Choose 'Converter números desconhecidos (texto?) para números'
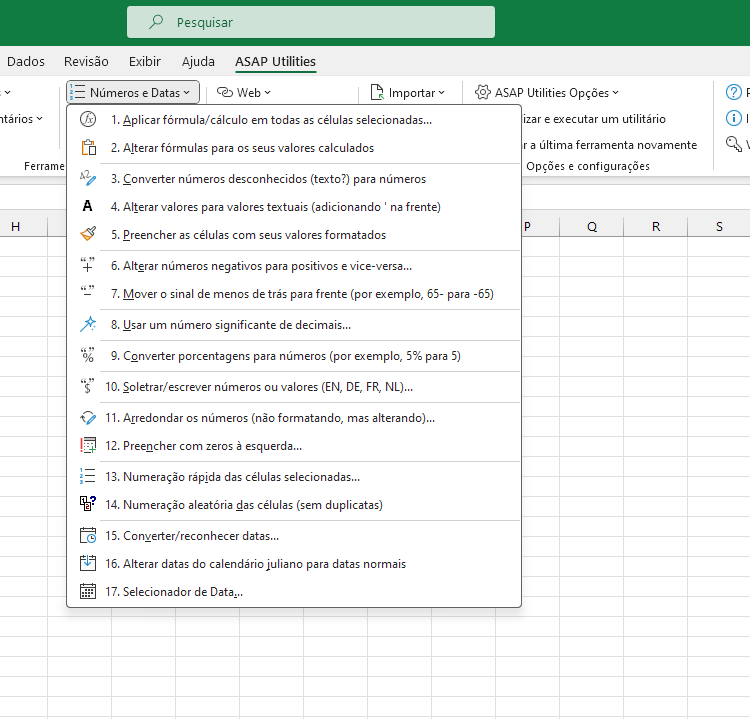 tap(294, 178)
